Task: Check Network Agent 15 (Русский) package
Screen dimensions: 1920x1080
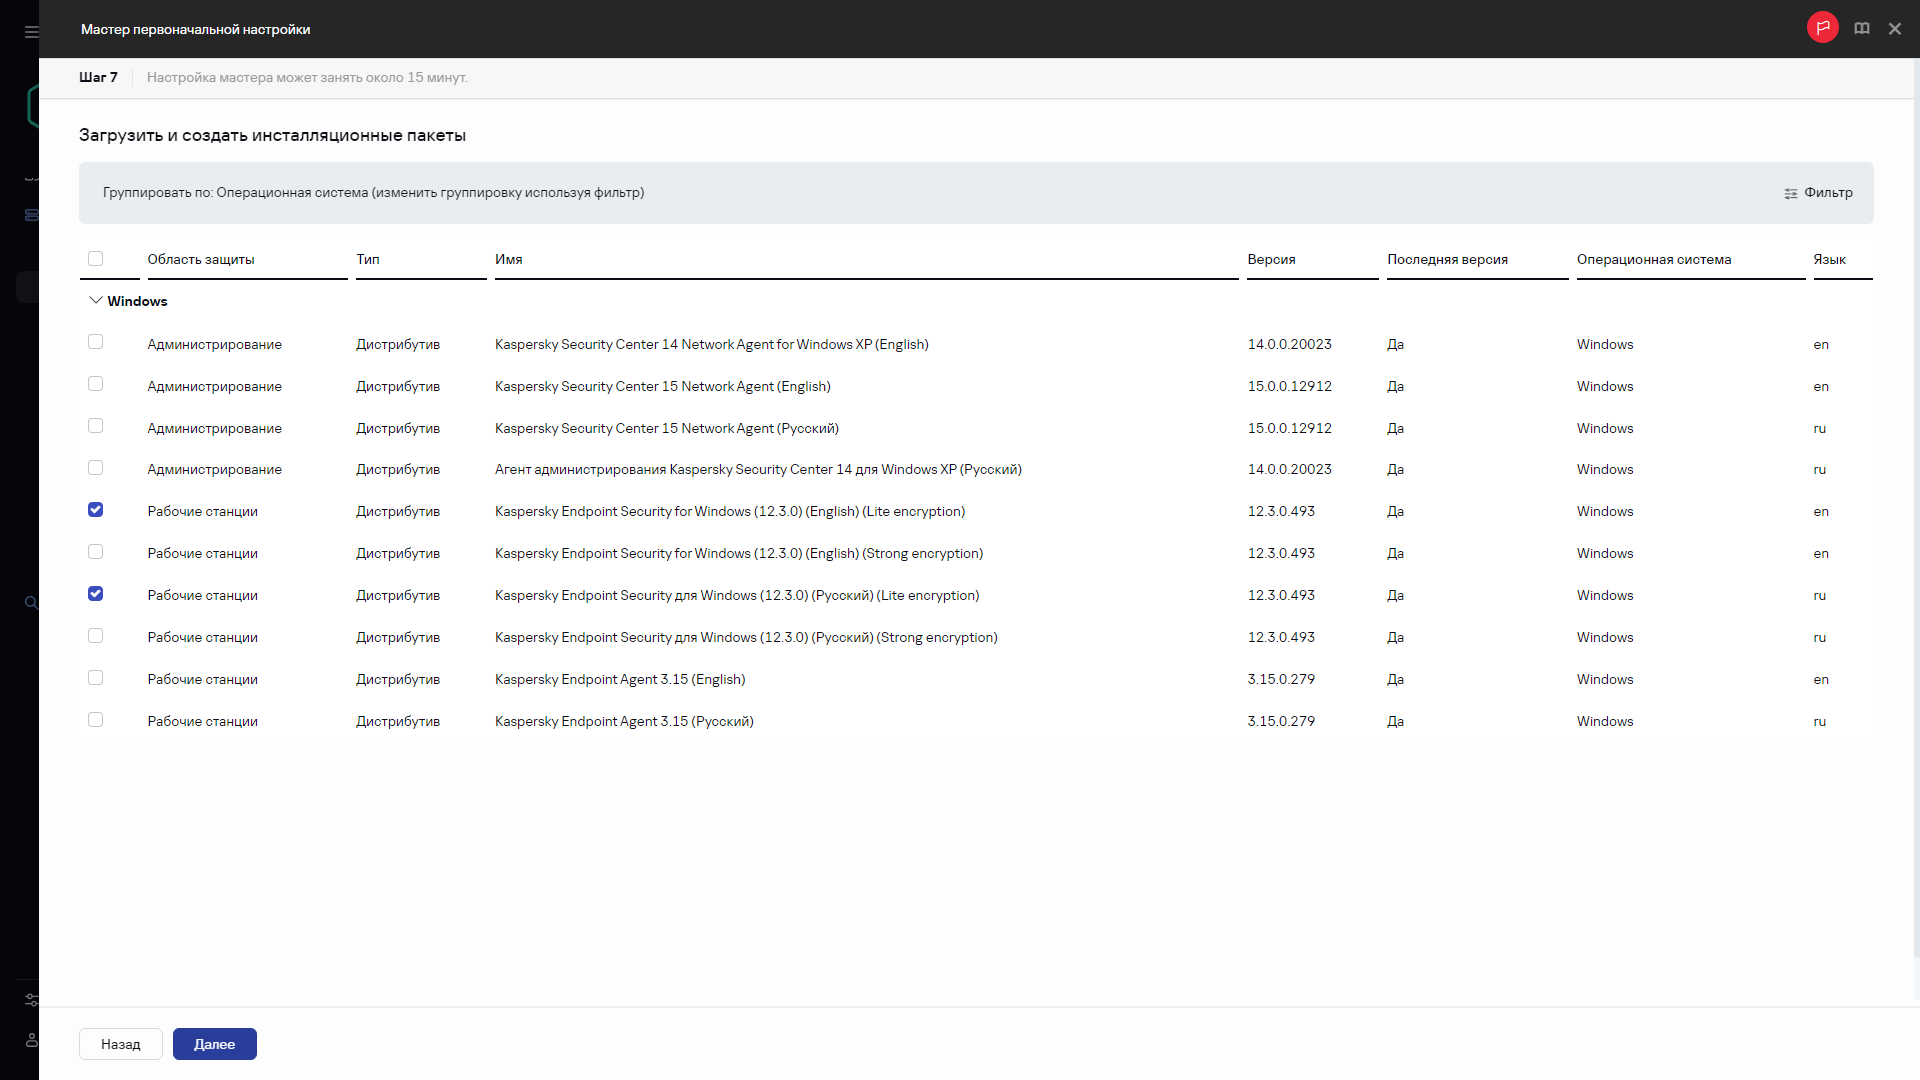Action: click(95, 426)
